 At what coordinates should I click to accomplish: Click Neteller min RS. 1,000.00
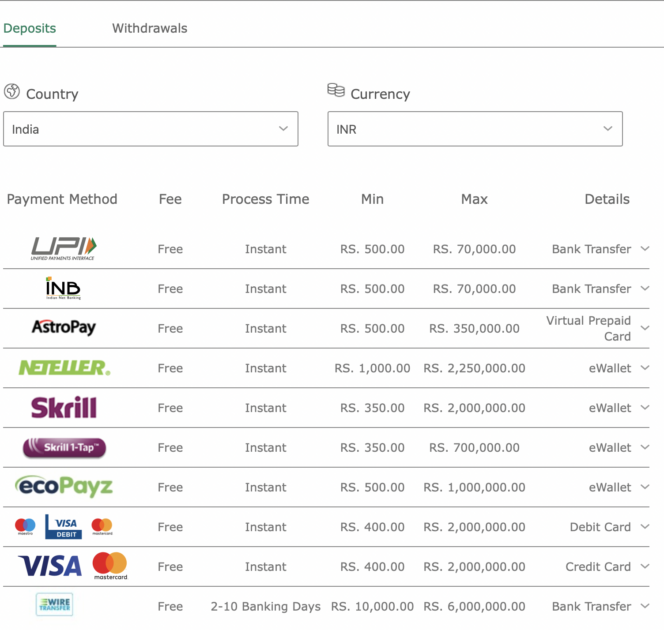coord(372,368)
